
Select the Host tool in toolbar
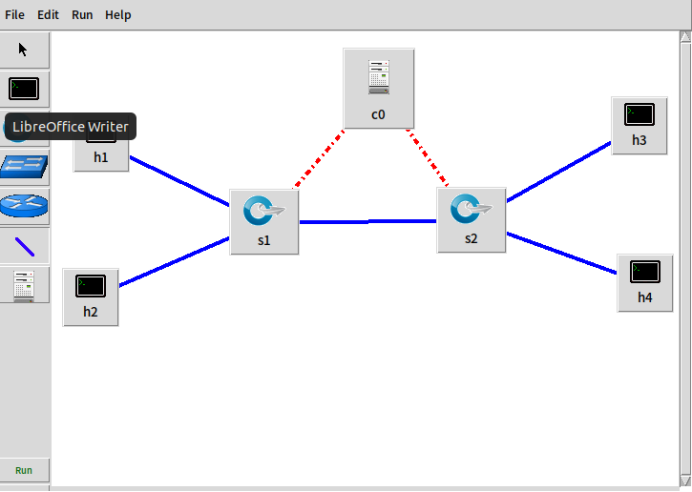point(24,89)
